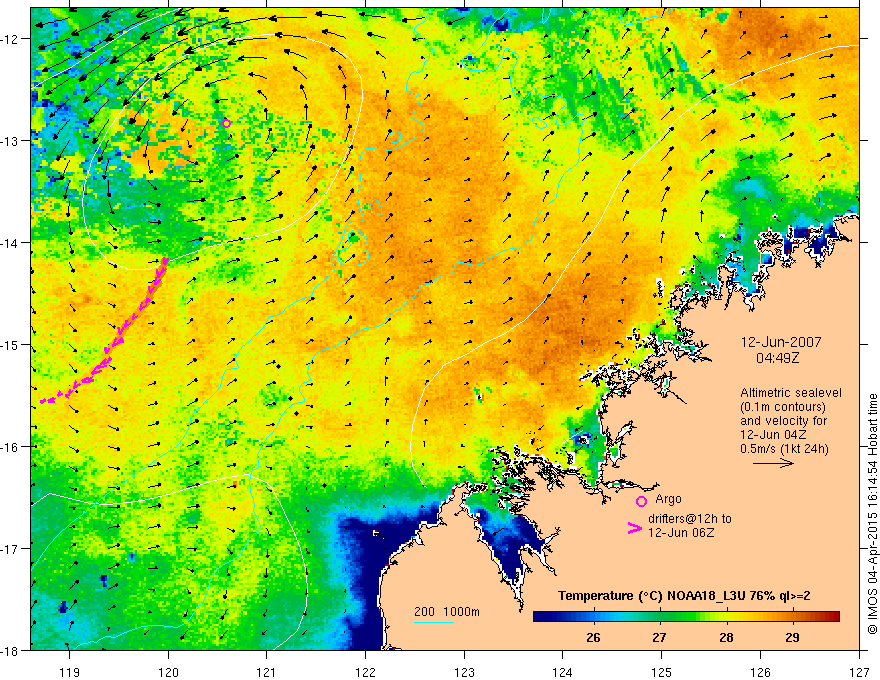Click the 28 label under the color bar
Image resolution: width=880 pixels, height=680 pixels.
click(726, 637)
